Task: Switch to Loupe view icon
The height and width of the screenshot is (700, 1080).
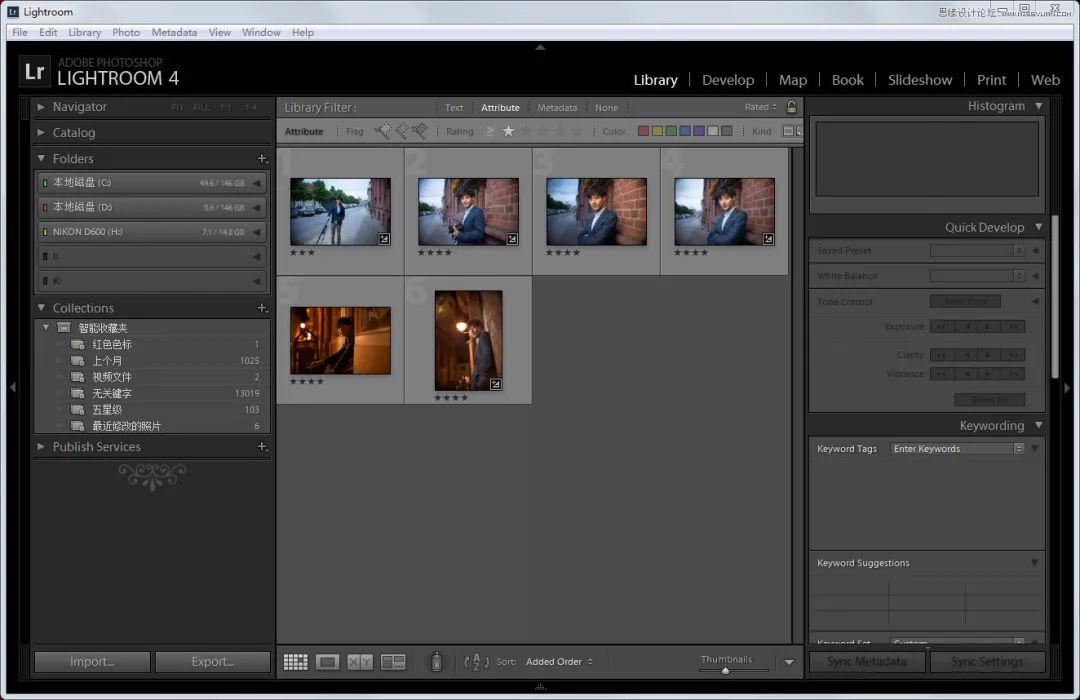Action: tap(327, 662)
